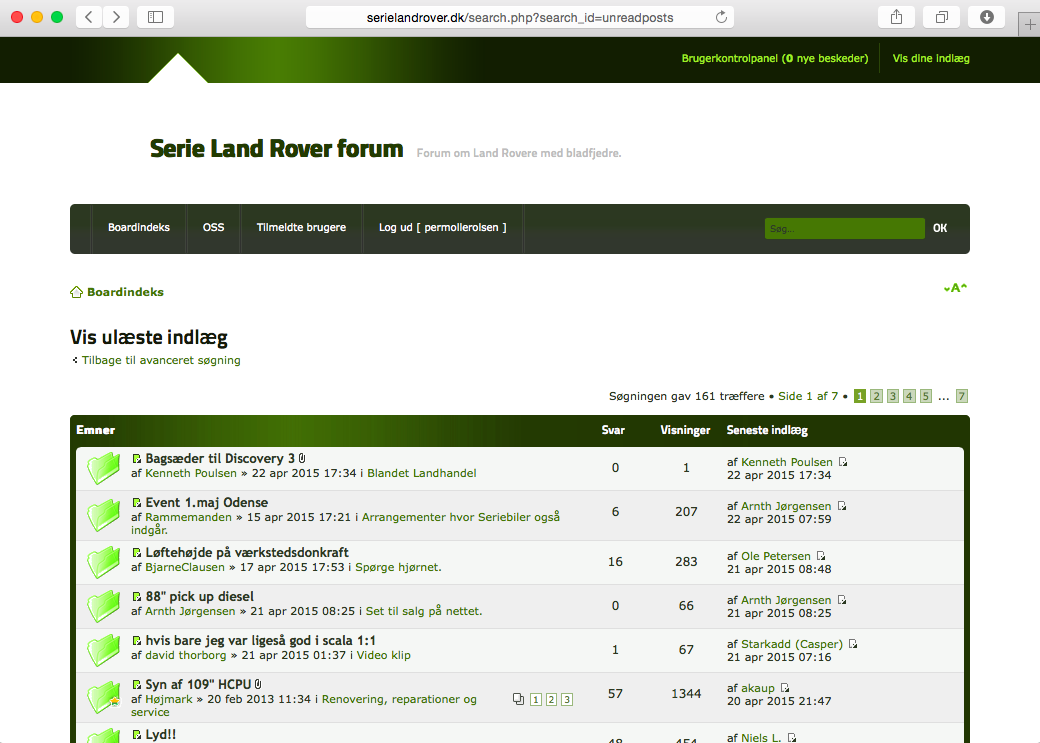Go forward using the Safari forward arrow

[x=116, y=17]
